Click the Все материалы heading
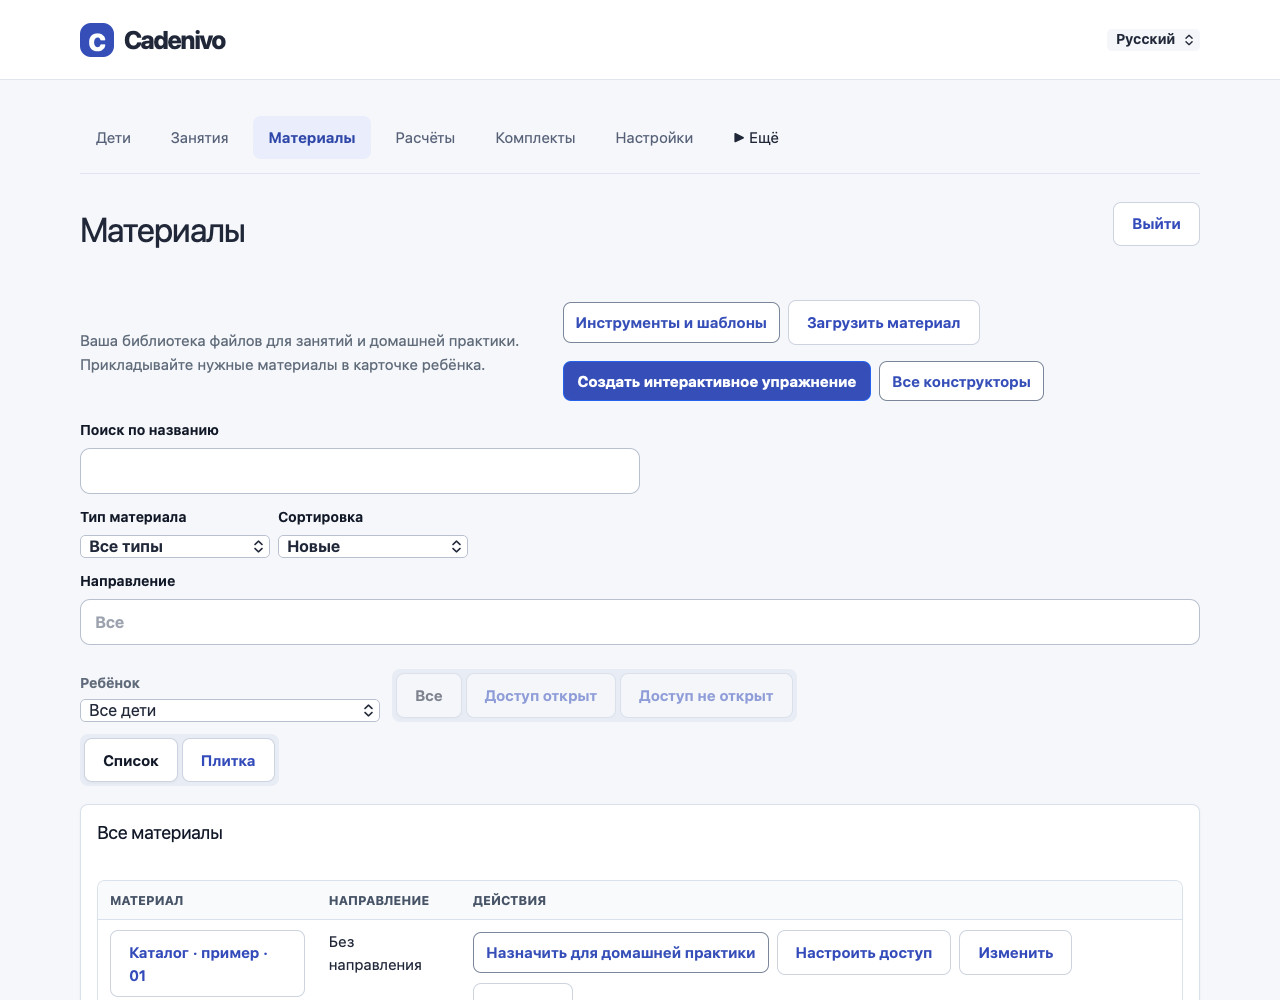This screenshot has width=1280, height=1000. [x=160, y=833]
